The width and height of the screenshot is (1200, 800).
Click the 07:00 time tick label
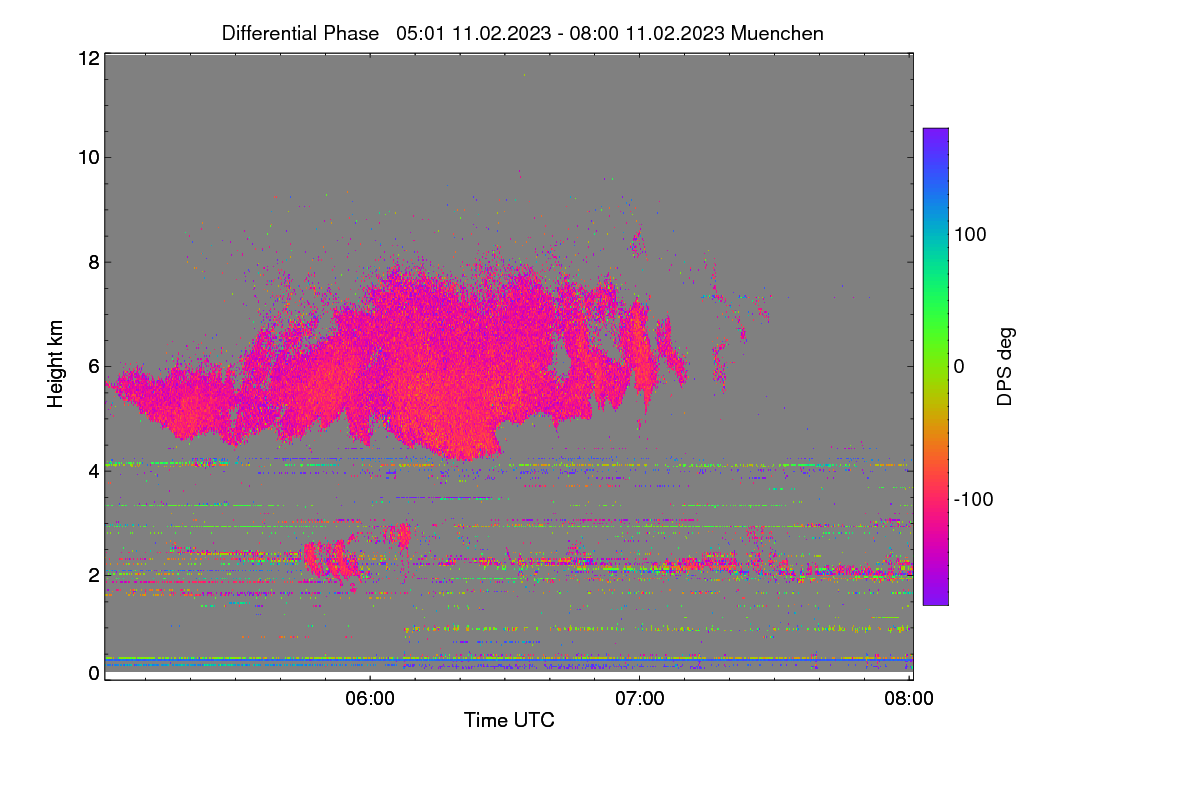640,698
